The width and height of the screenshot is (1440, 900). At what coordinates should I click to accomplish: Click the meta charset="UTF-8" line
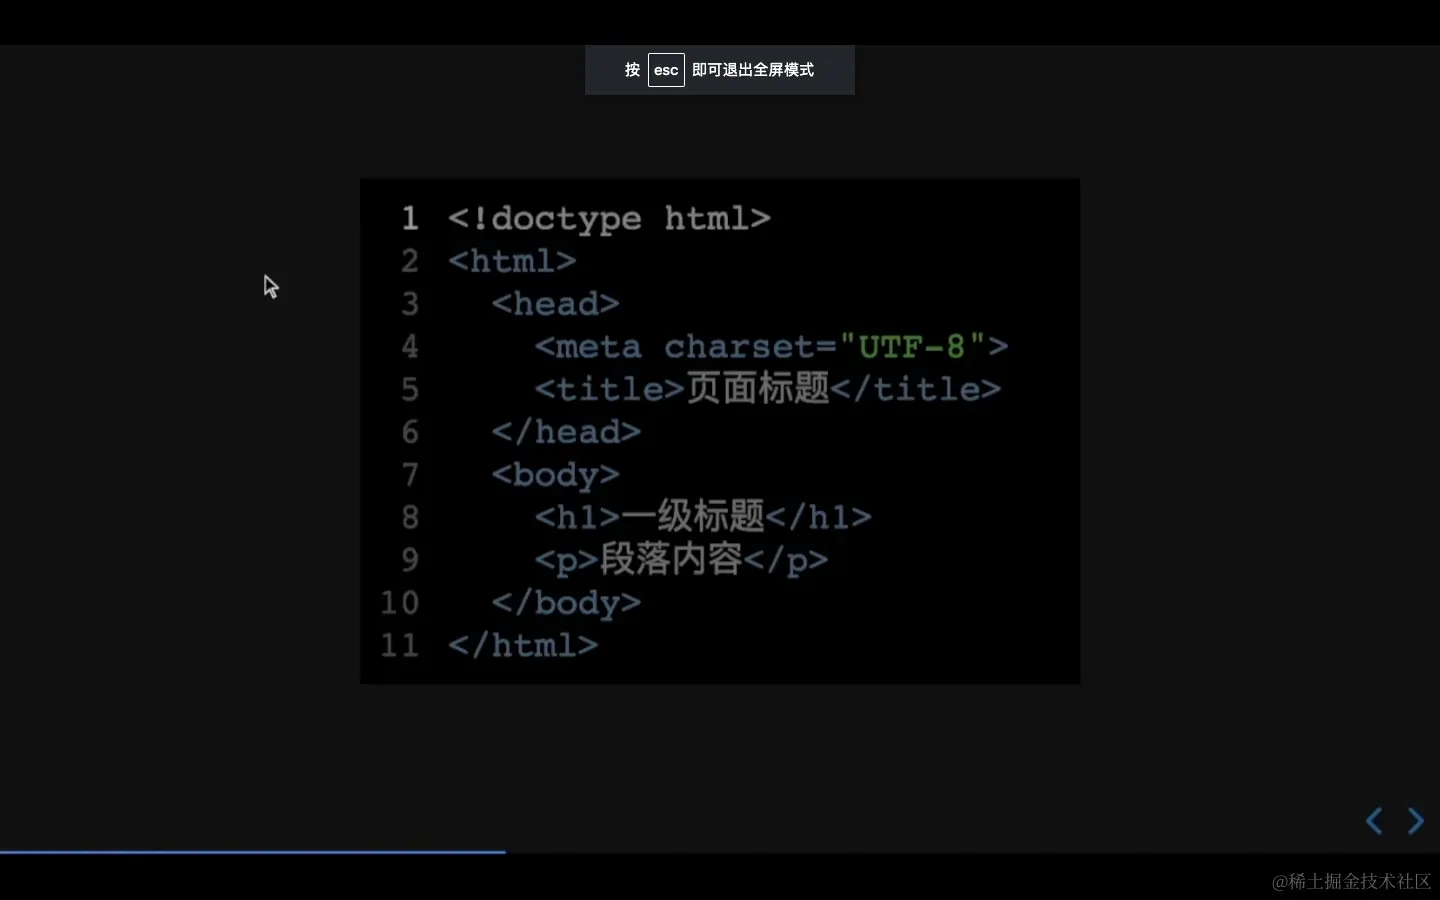coord(771,347)
